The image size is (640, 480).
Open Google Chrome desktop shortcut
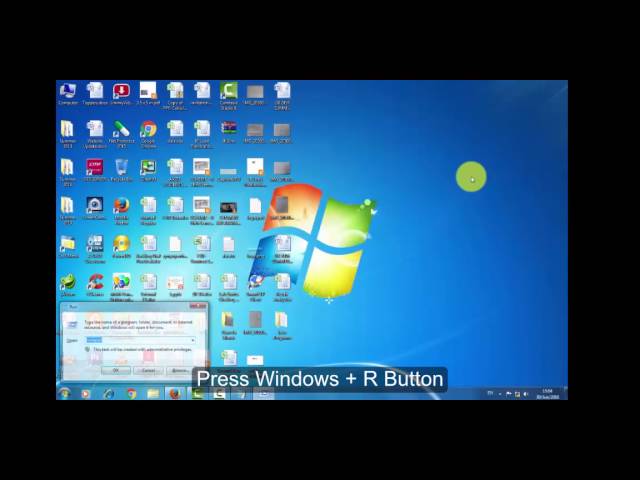[148, 134]
